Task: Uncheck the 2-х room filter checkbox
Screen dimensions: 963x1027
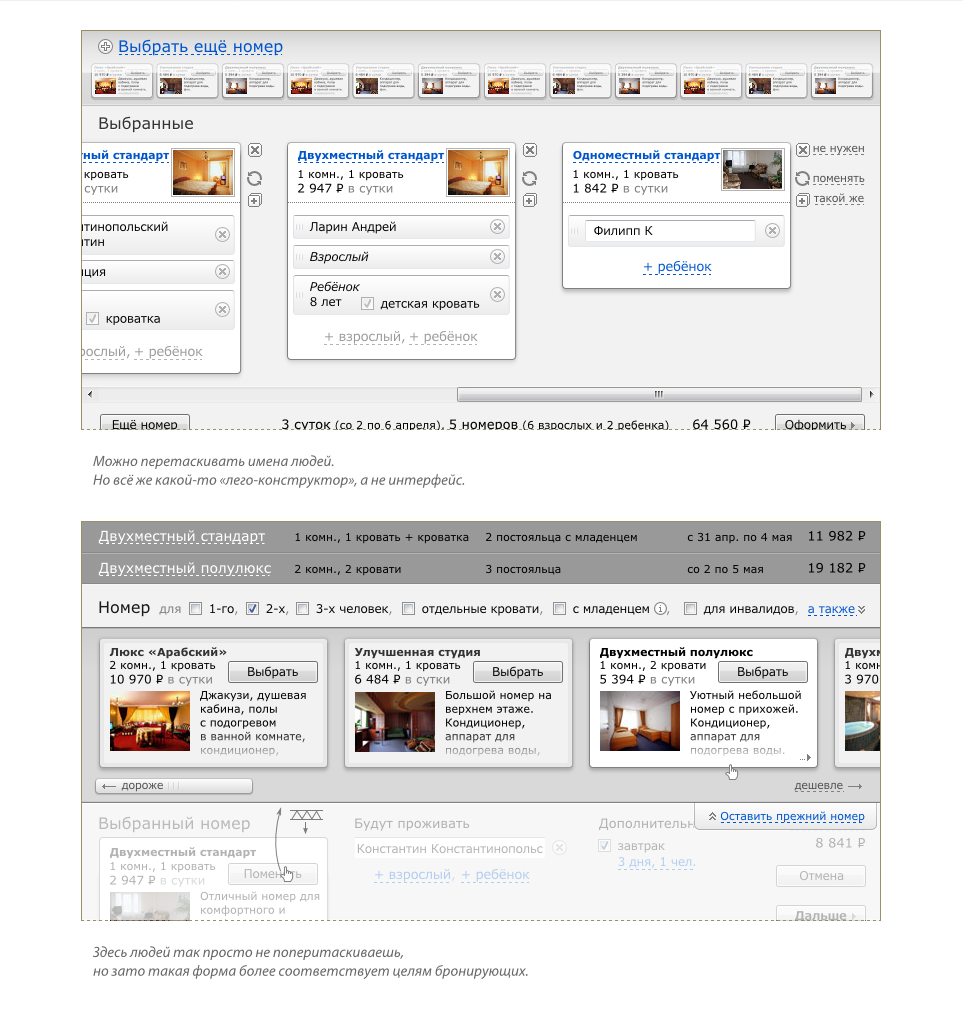Action: tap(252, 608)
